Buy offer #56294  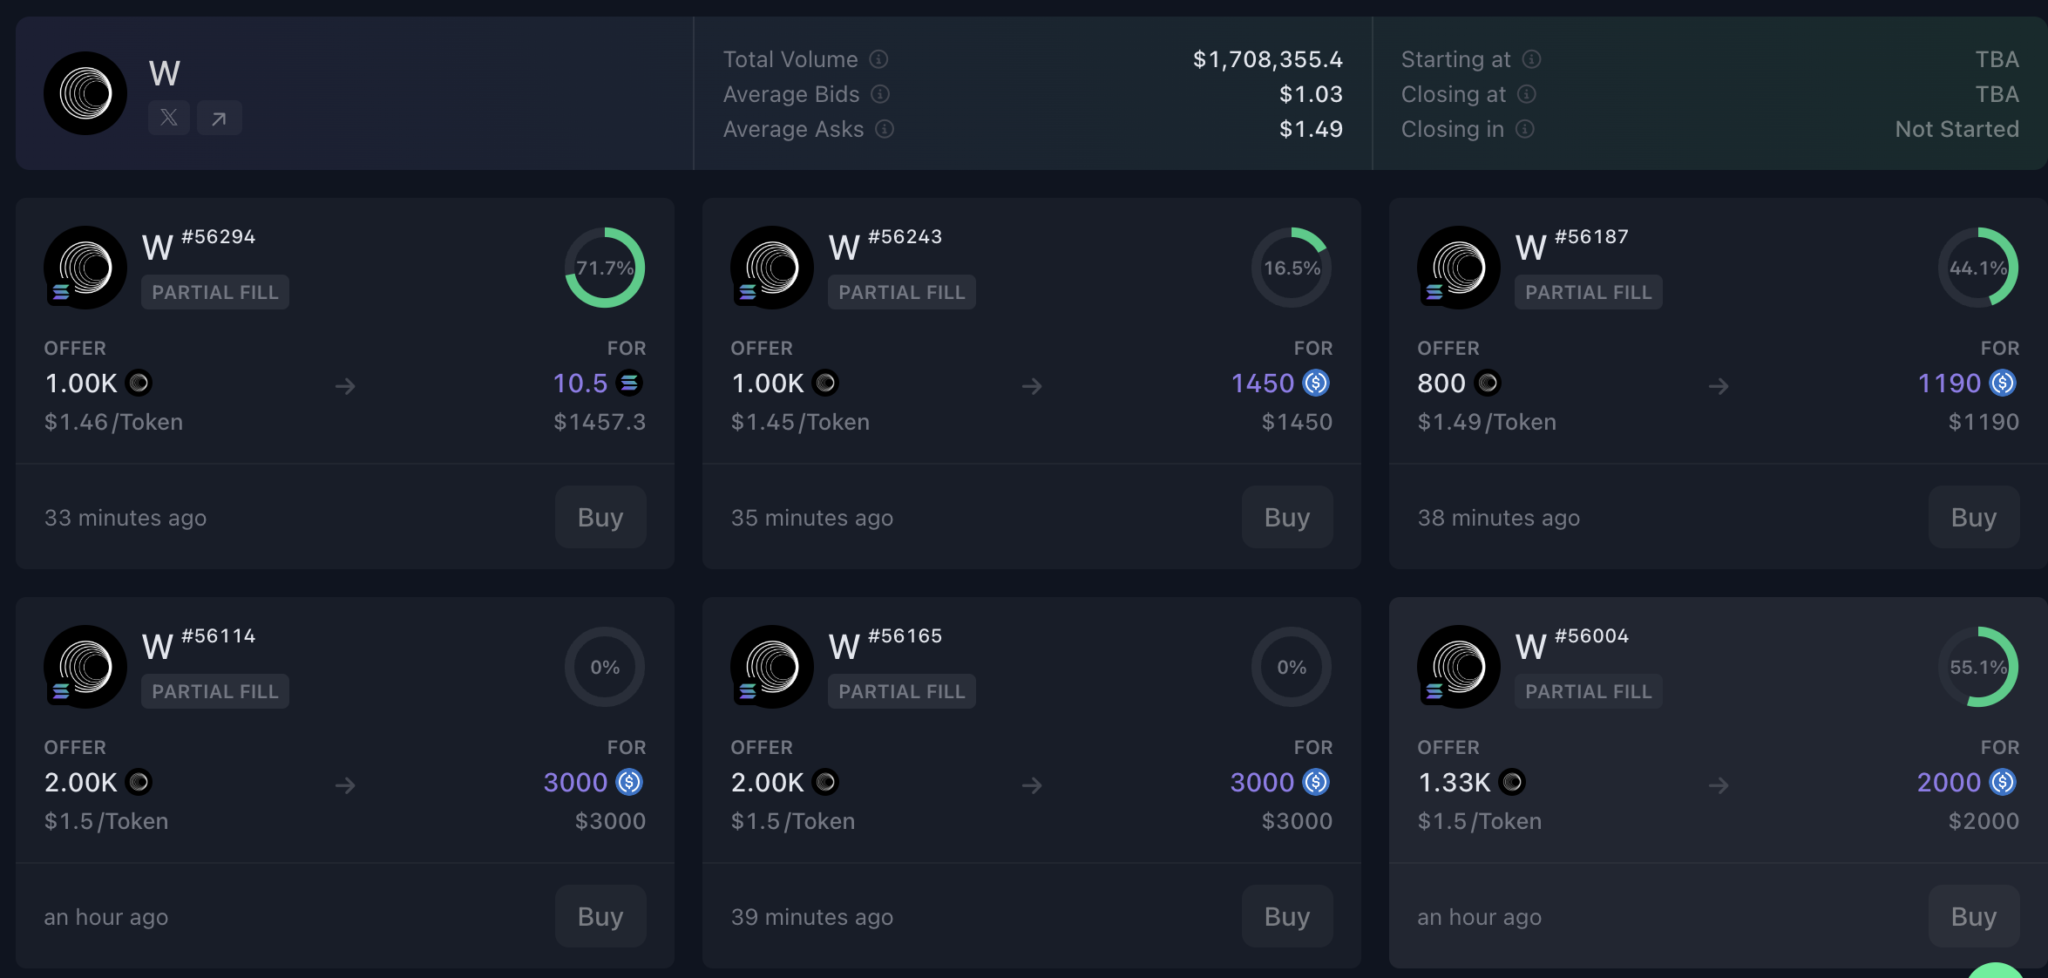(600, 517)
